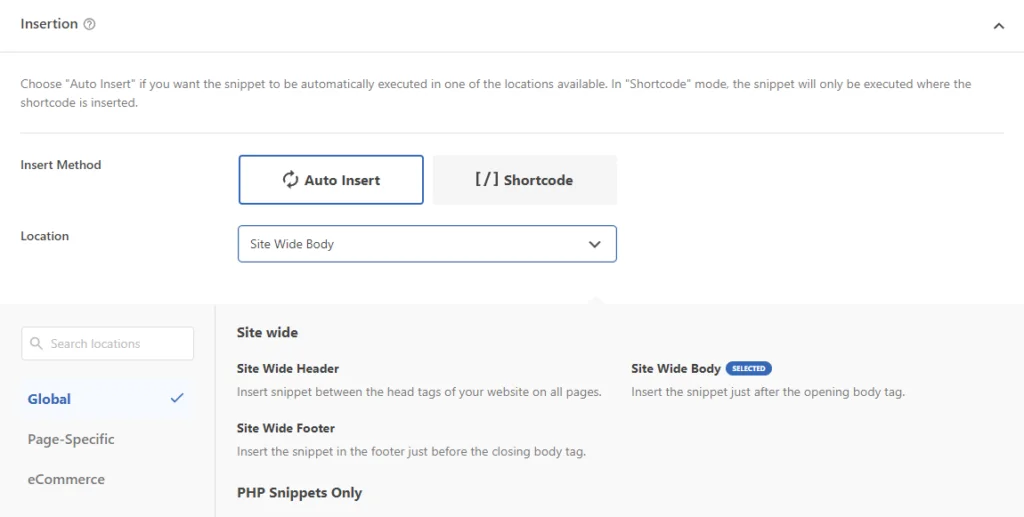Image resolution: width=1024 pixels, height=517 pixels.
Task: Open the Page-Specific locations category
Action: (x=71, y=439)
